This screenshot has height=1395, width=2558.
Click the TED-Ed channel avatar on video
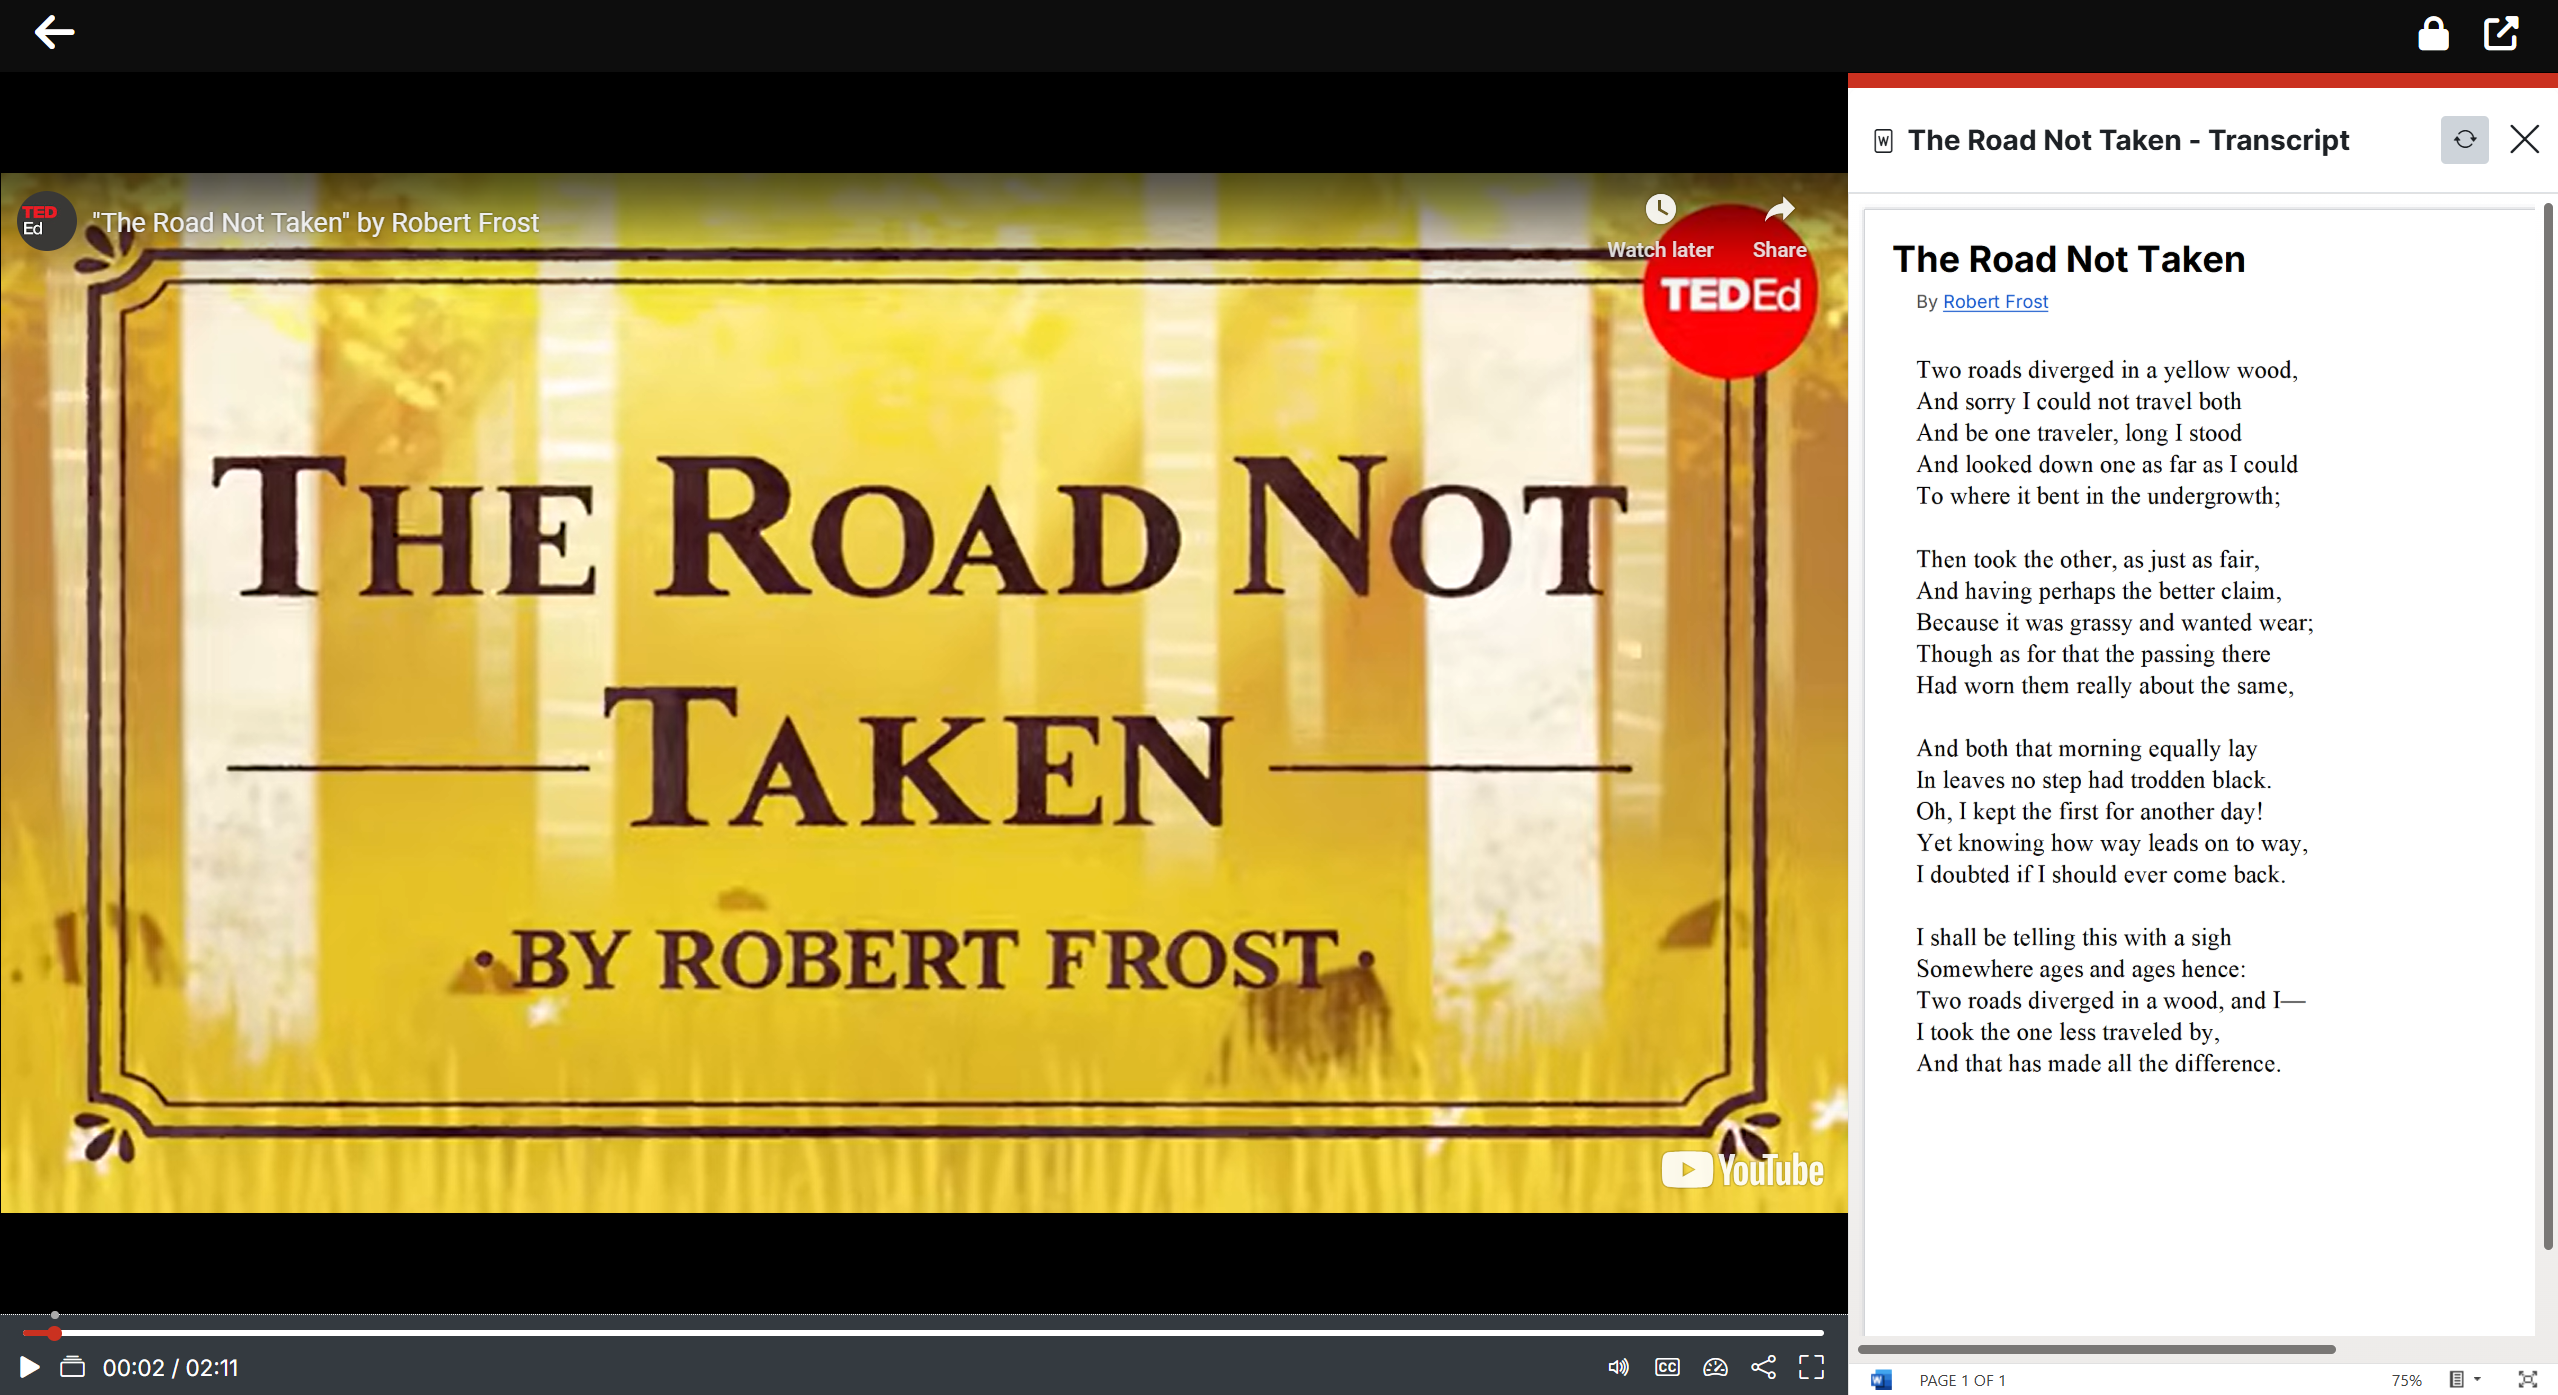(x=46, y=221)
